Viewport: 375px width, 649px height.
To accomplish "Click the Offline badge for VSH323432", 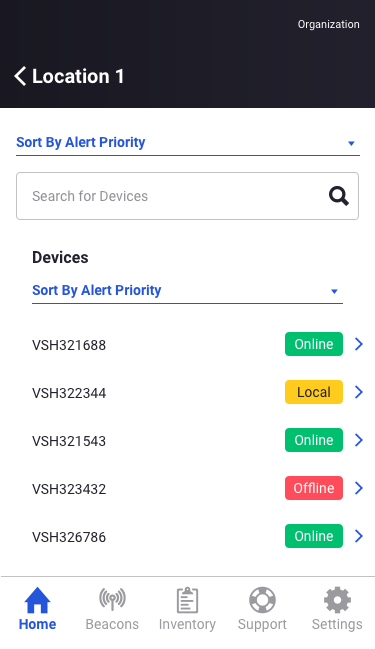I will click(x=314, y=488).
